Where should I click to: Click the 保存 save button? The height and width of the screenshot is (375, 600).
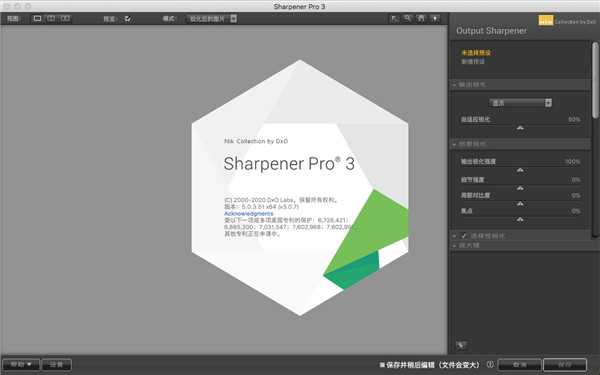click(565, 365)
